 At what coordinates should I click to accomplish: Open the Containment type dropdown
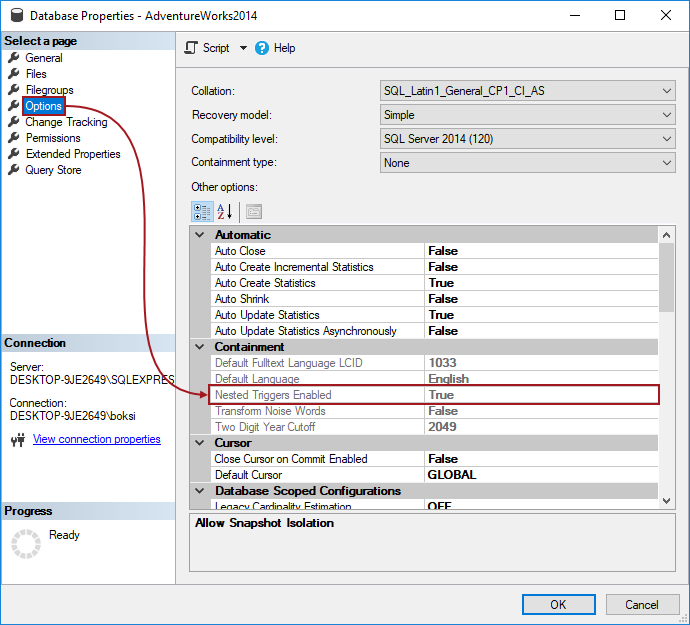point(528,163)
